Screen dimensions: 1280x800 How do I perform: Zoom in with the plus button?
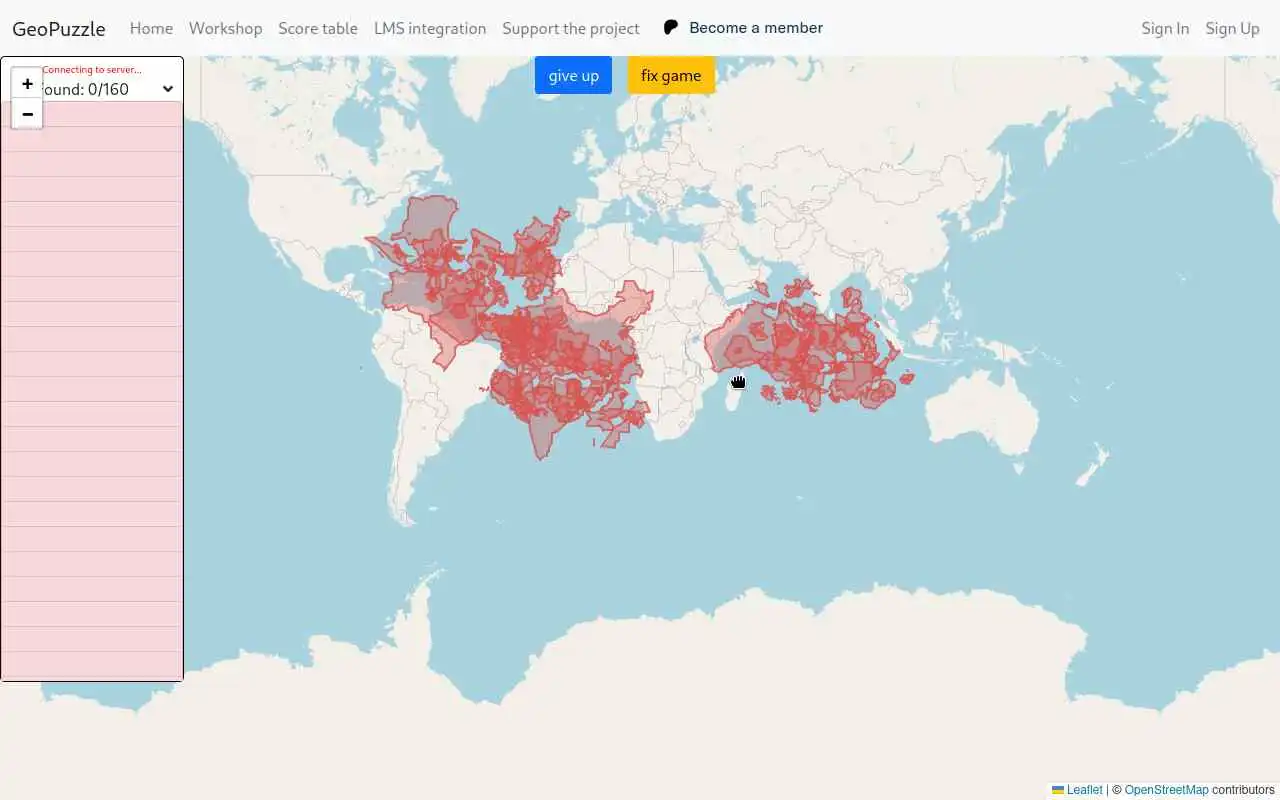pos(27,84)
